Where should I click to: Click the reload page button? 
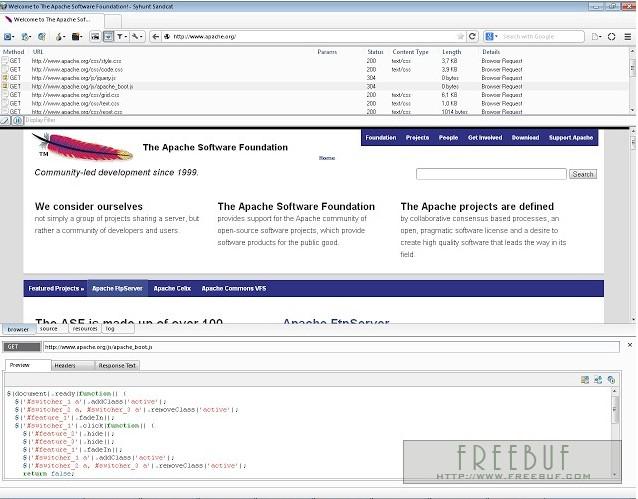point(472,37)
